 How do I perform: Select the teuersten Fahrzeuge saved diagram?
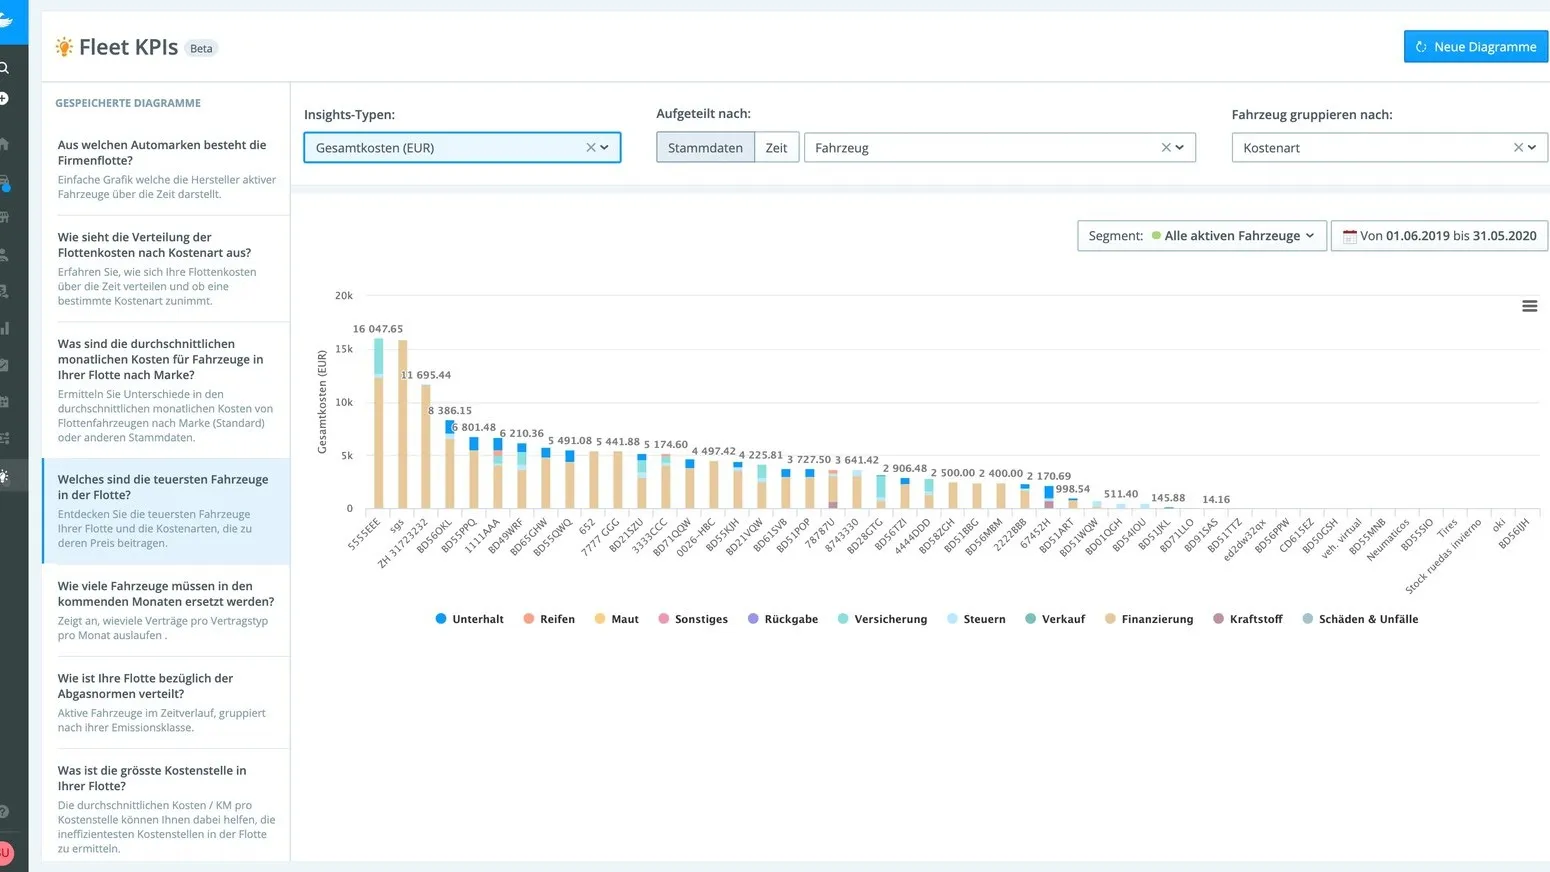166,511
